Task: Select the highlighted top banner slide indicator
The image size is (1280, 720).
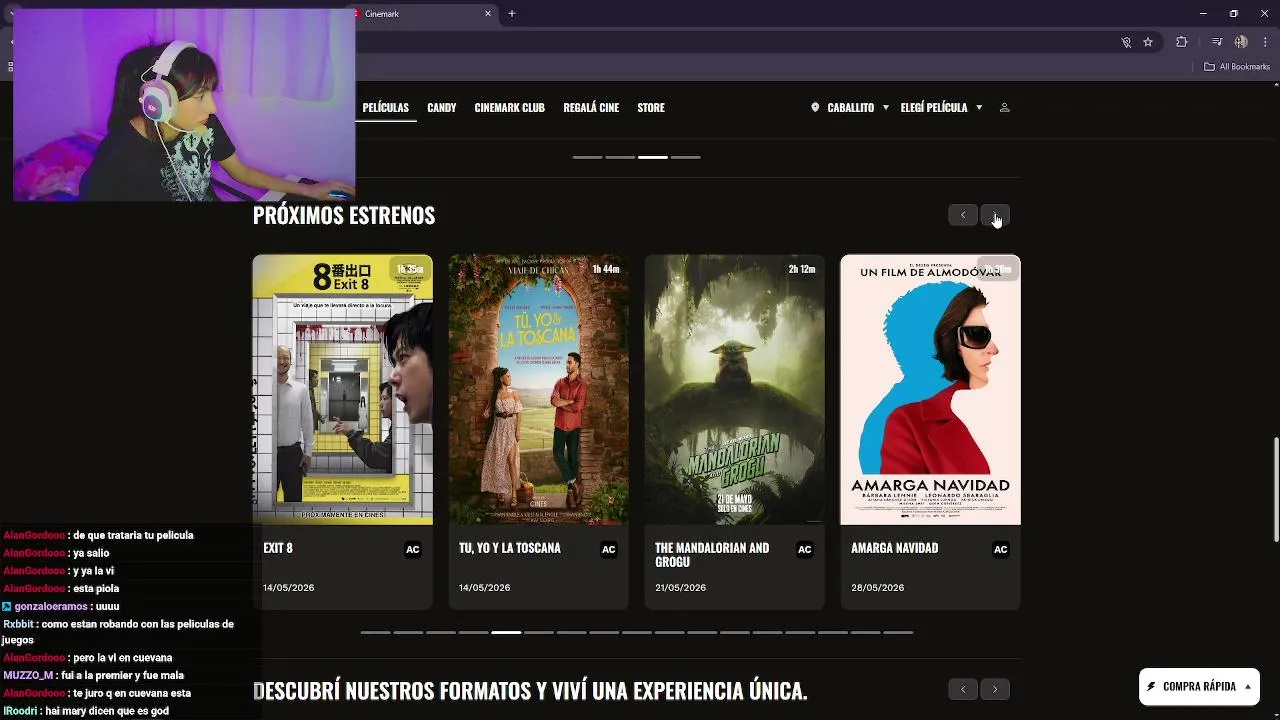Action: [x=653, y=157]
